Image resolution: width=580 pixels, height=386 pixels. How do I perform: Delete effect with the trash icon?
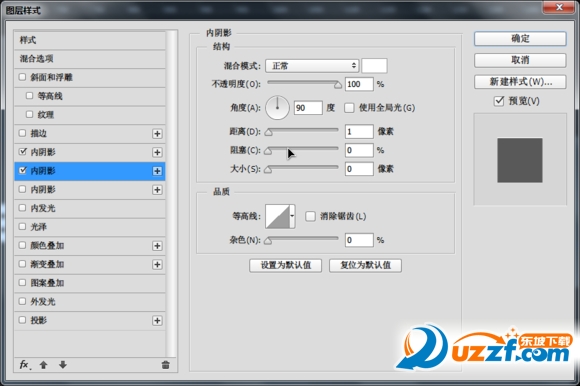(165, 365)
